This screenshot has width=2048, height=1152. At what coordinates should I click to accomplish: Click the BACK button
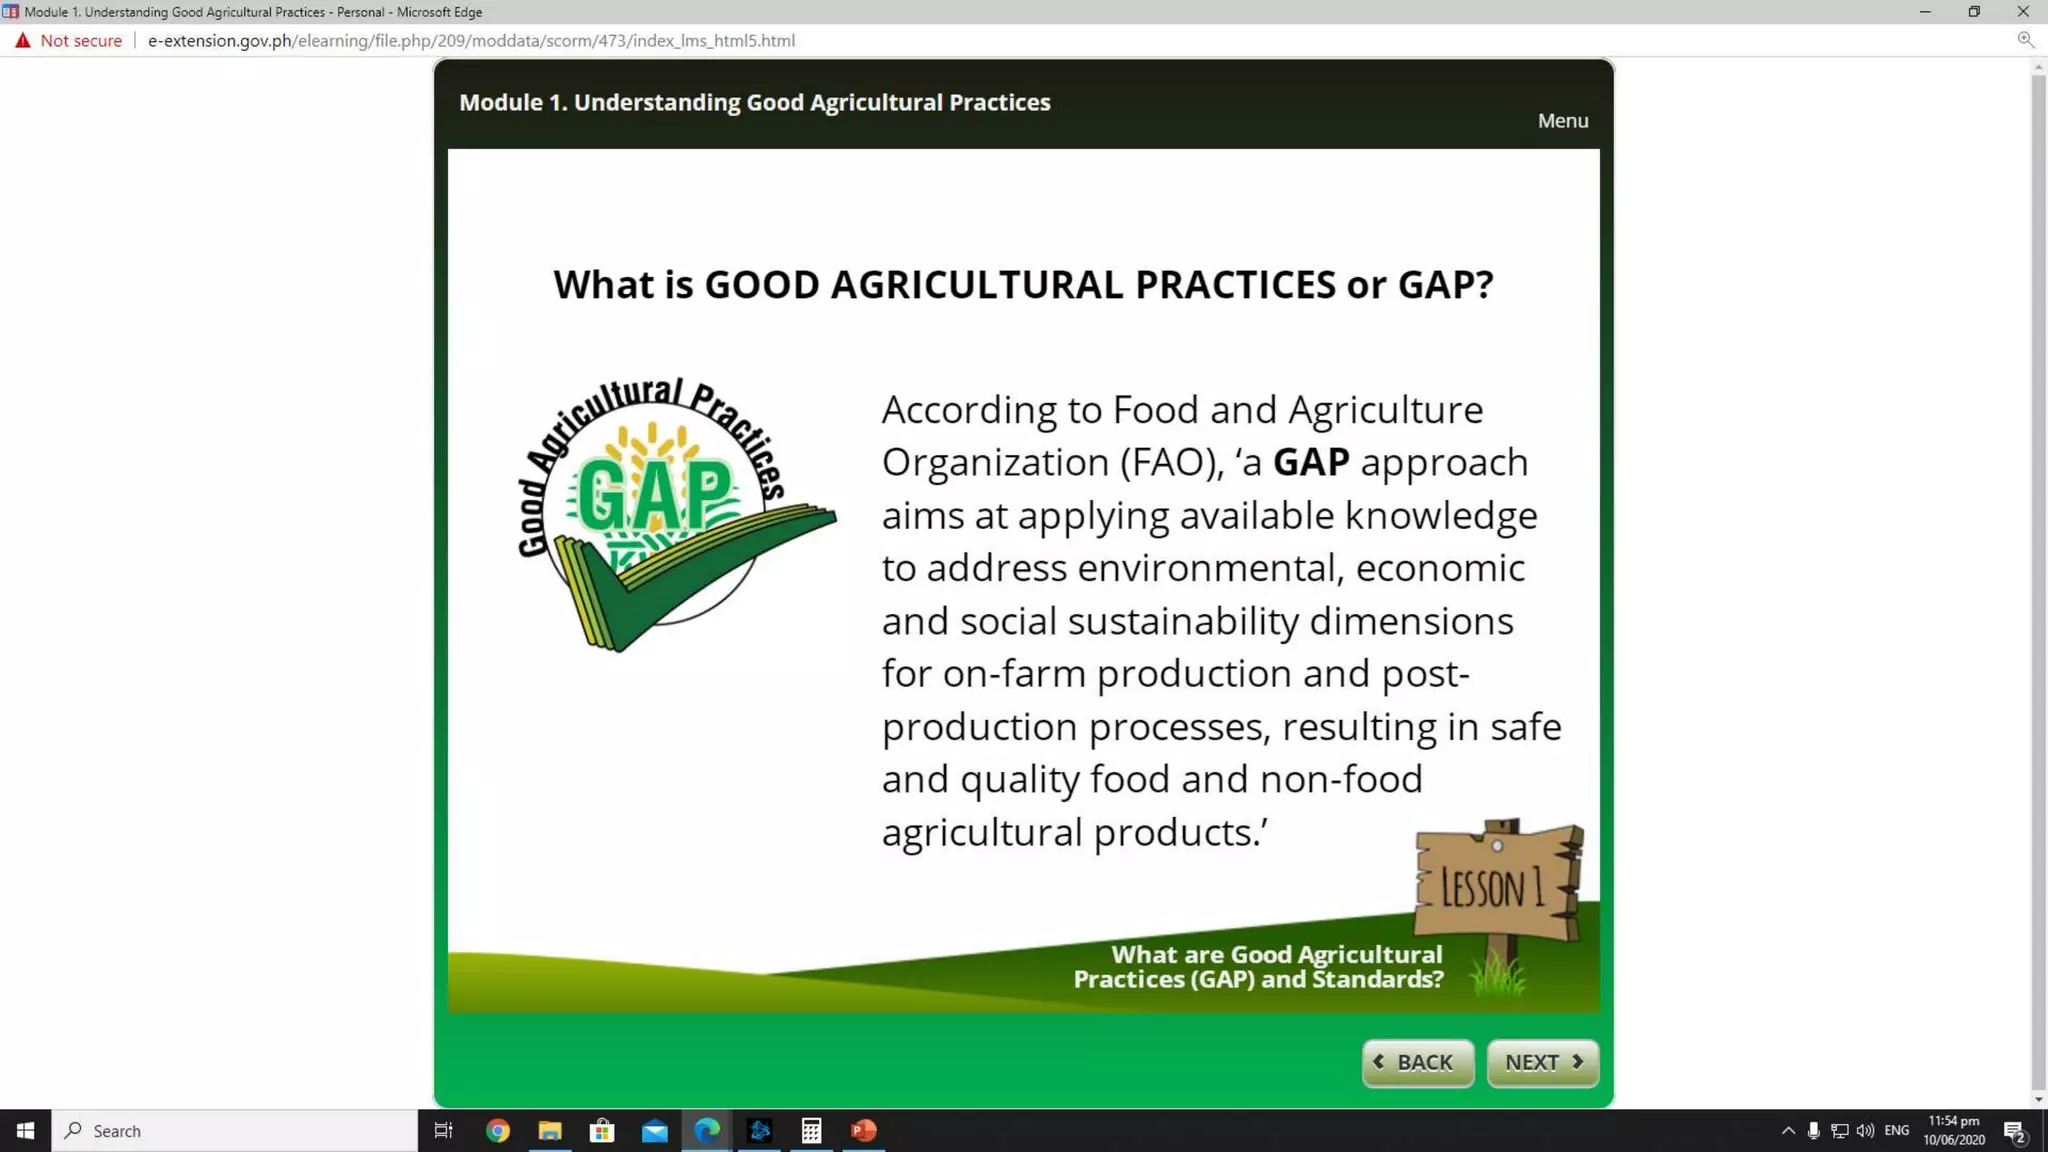pos(1417,1062)
